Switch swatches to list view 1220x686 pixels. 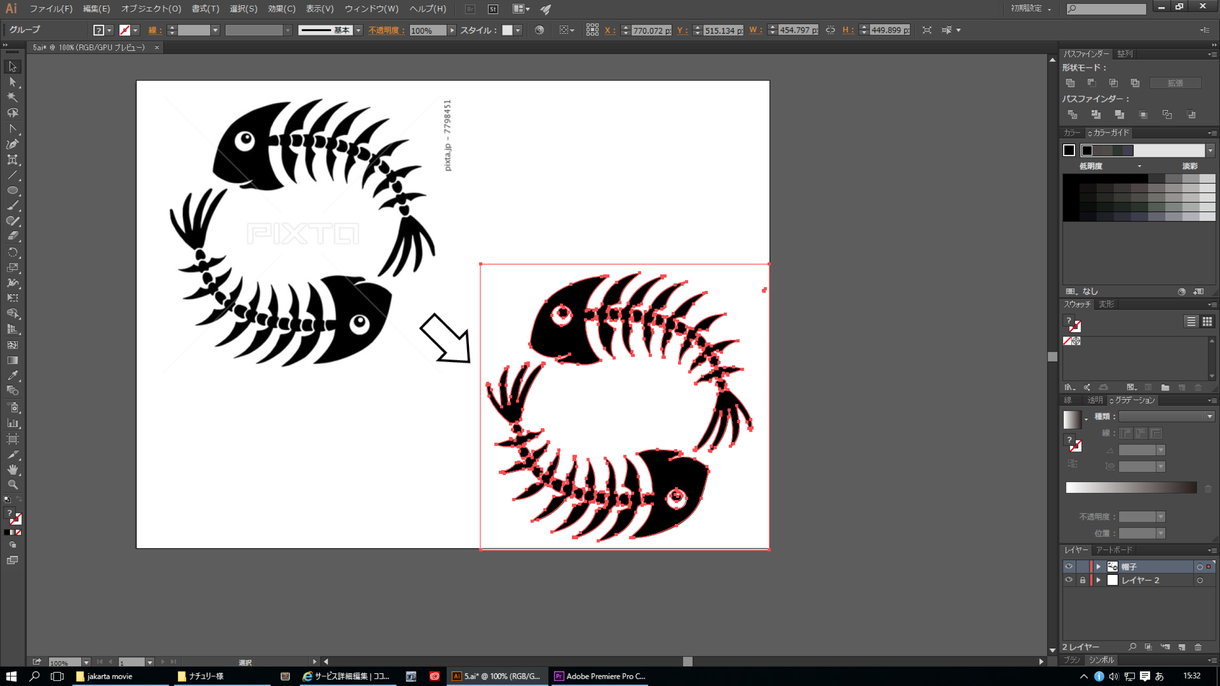click(x=1191, y=322)
